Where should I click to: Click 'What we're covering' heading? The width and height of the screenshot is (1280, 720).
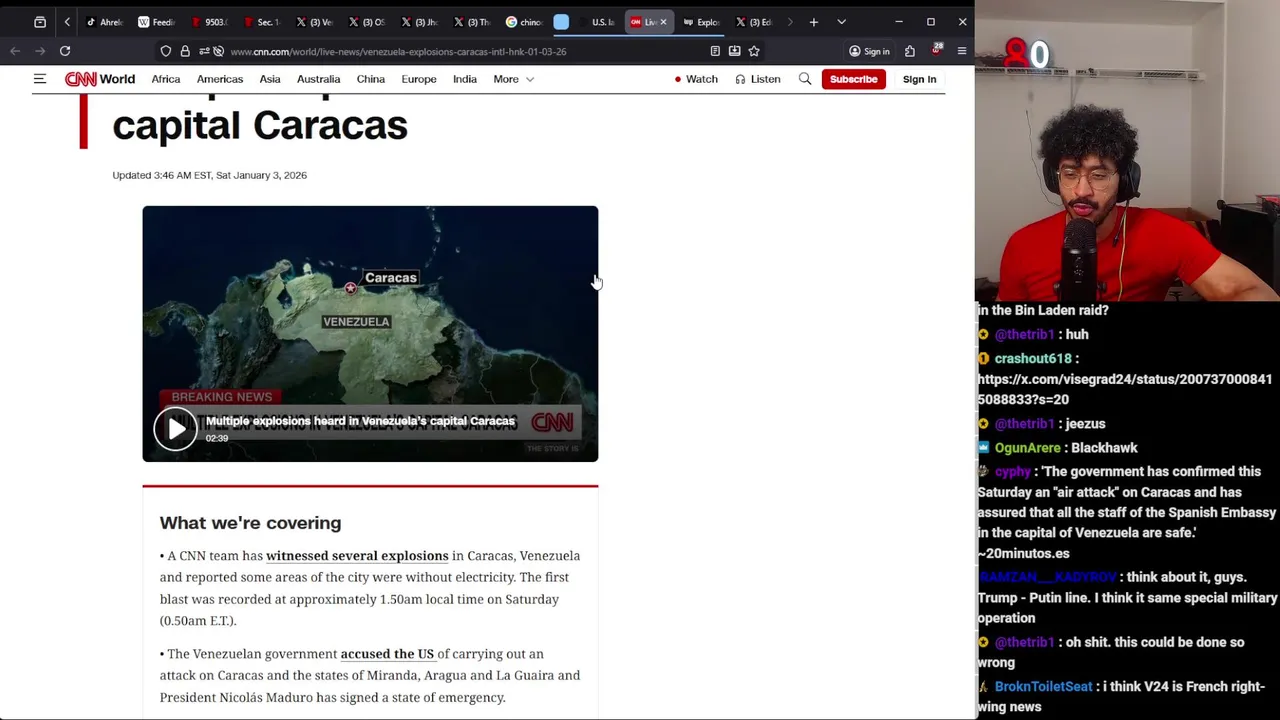[x=250, y=523]
